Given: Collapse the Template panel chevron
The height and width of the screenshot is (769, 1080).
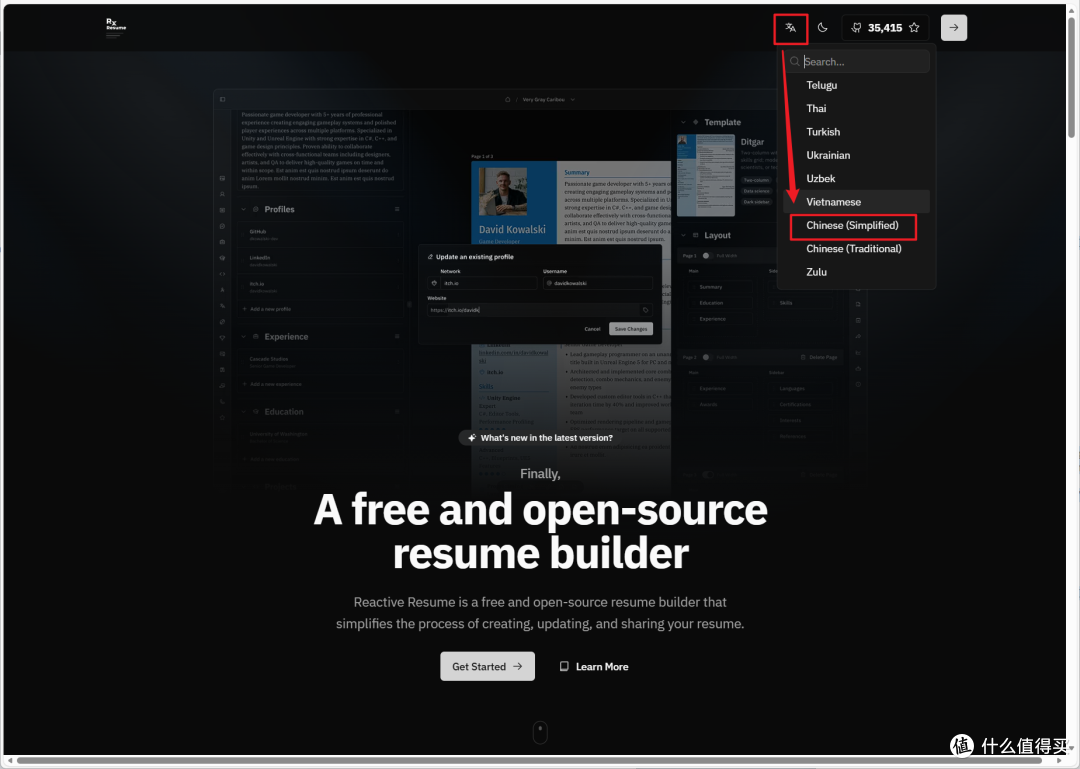Looking at the screenshot, I should [x=683, y=122].
